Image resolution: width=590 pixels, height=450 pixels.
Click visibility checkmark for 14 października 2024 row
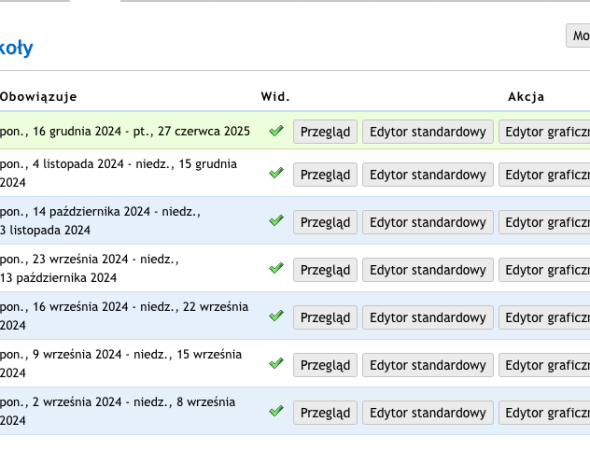point(276,220)
